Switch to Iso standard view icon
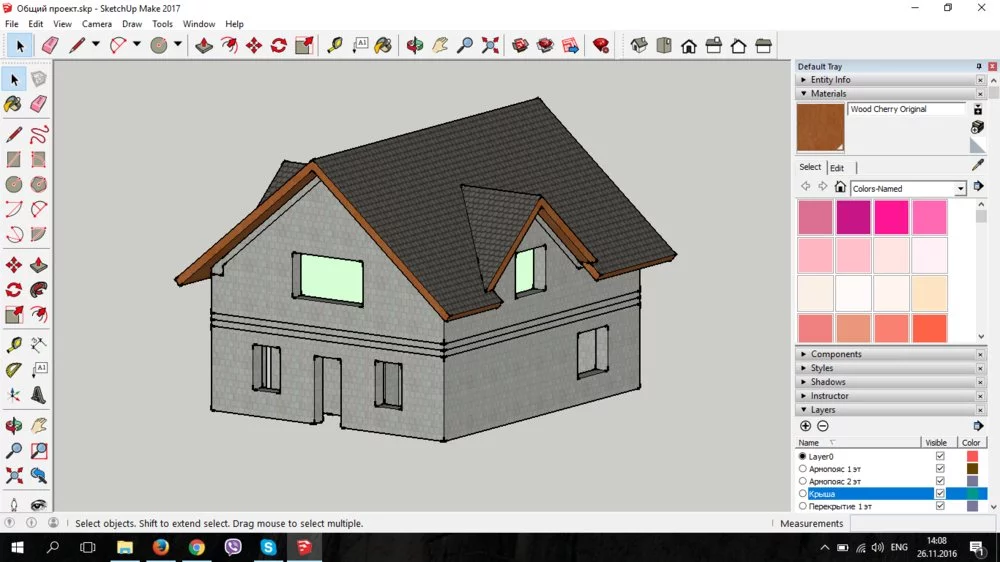 640,45
